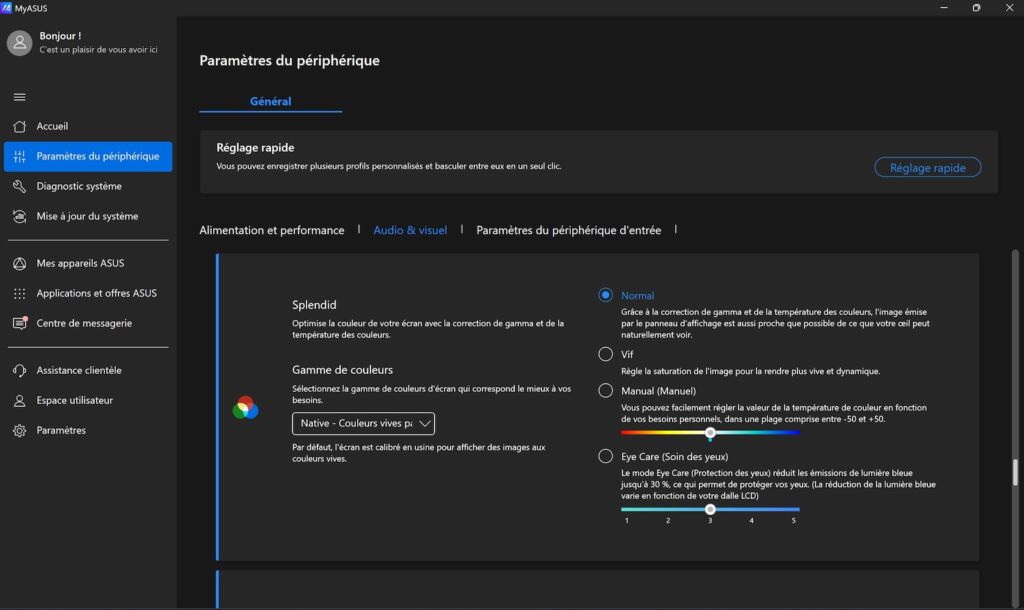The height and width of the screenshot is (610, 1024).
Task: Select the Manual (Manuel) radio option
Action: [605, 390]
